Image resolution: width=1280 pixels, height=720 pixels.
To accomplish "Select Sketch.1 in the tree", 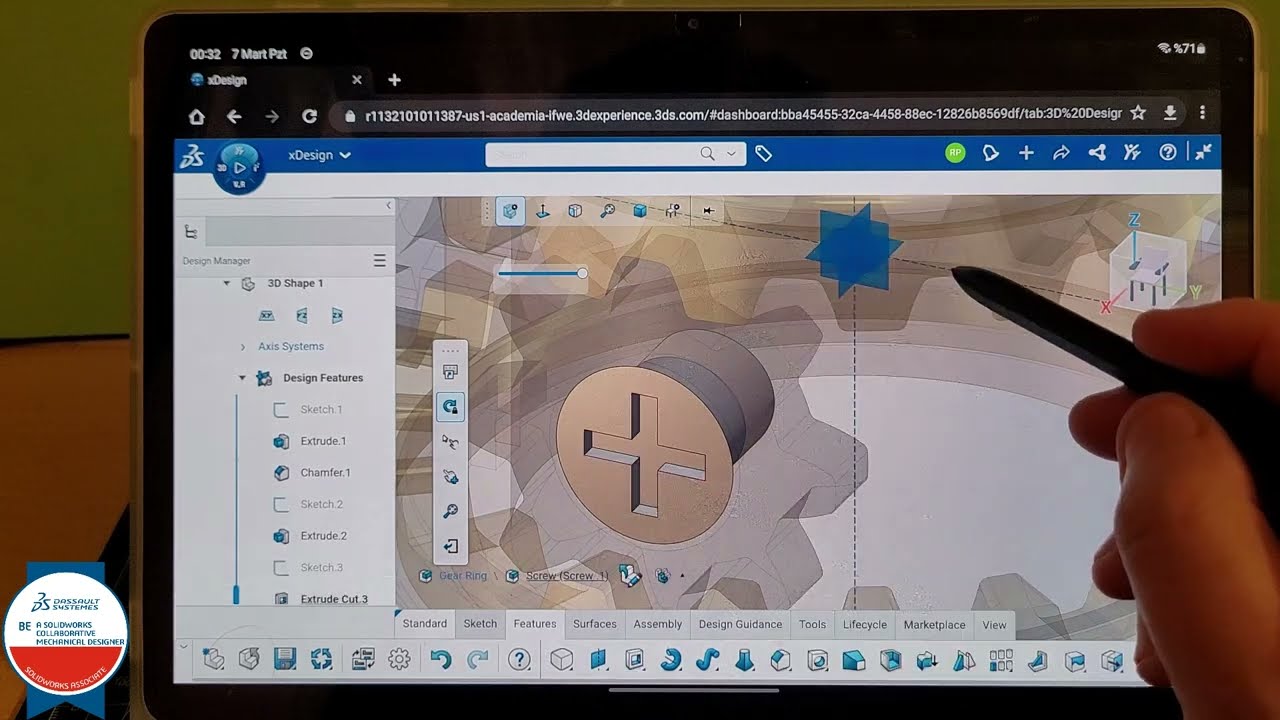I will (321, 409).
